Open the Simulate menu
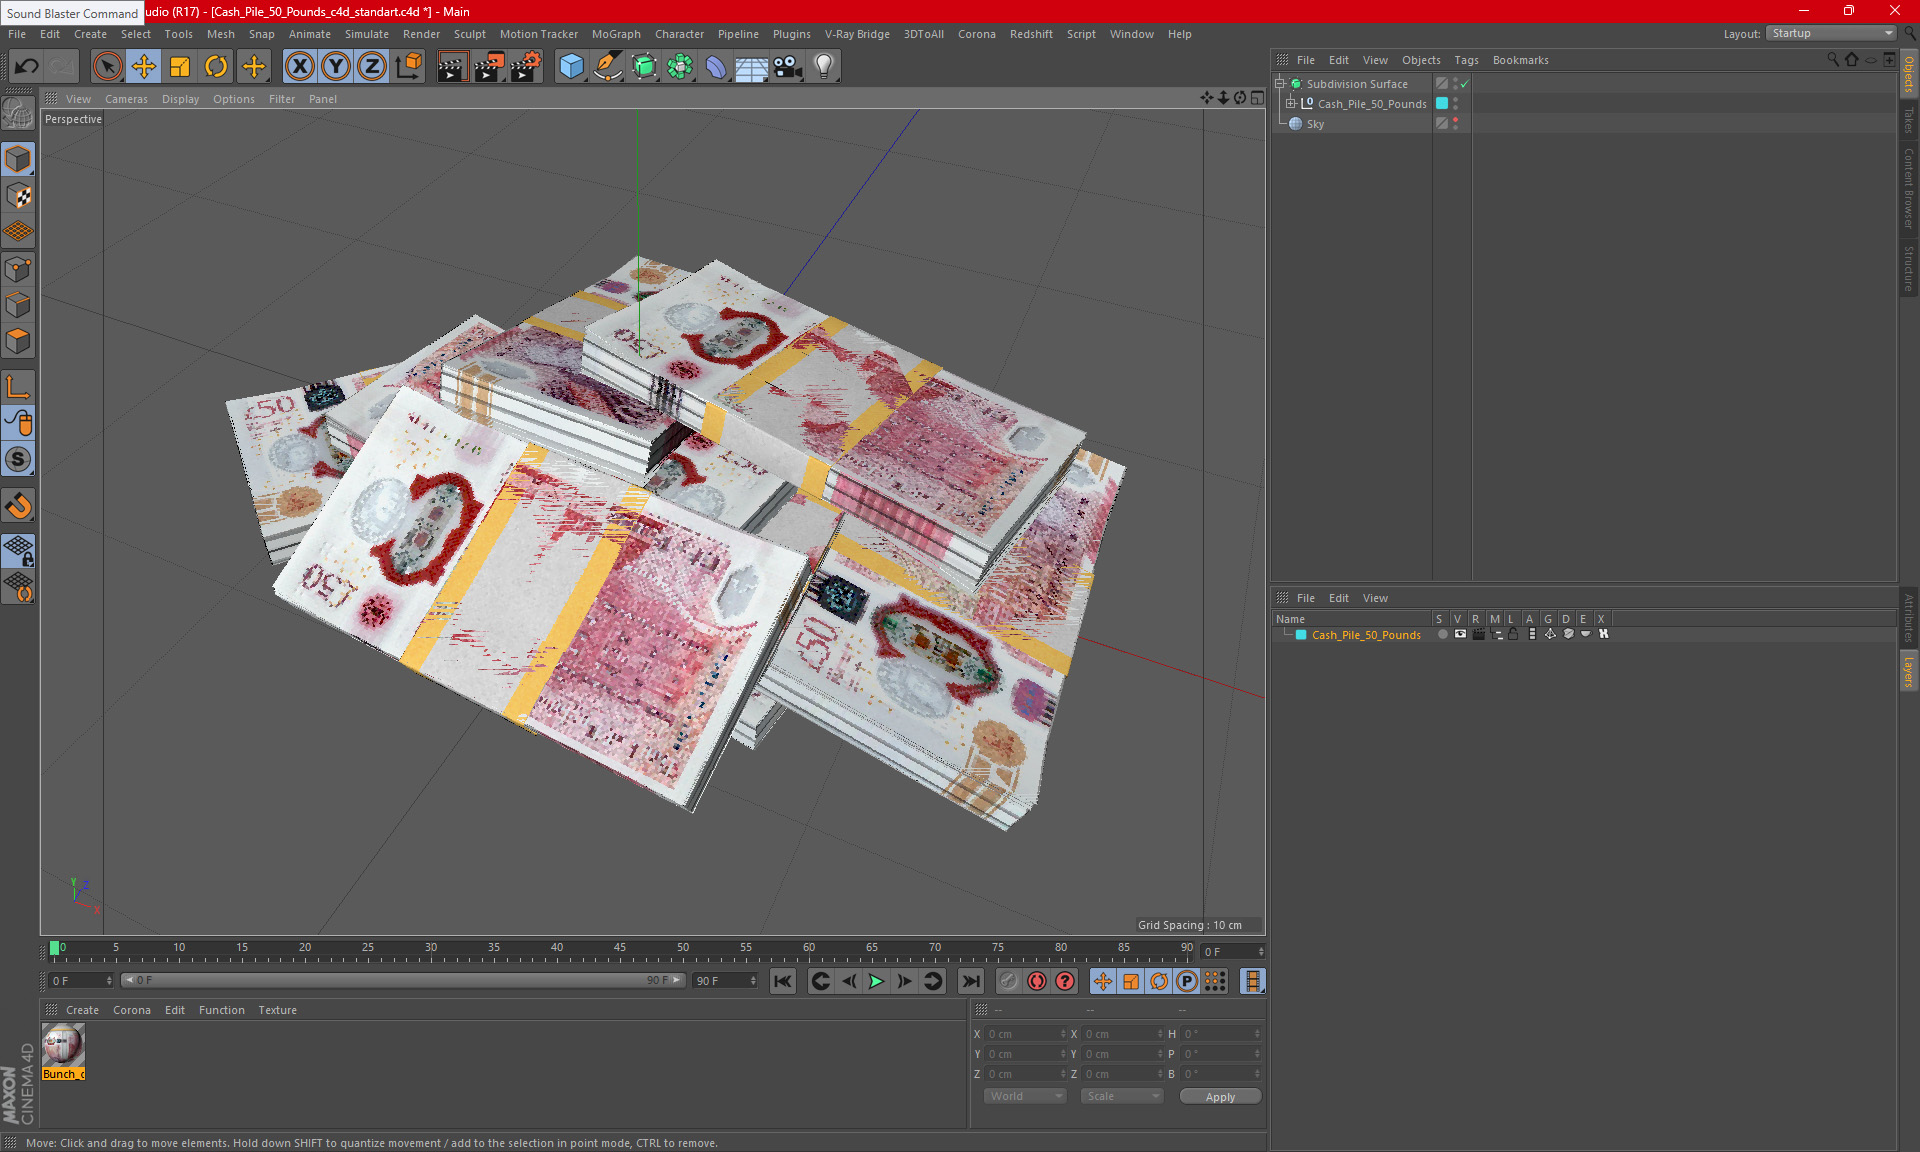The width and height of the screenshot is (1920, 1152). [366, 34]
